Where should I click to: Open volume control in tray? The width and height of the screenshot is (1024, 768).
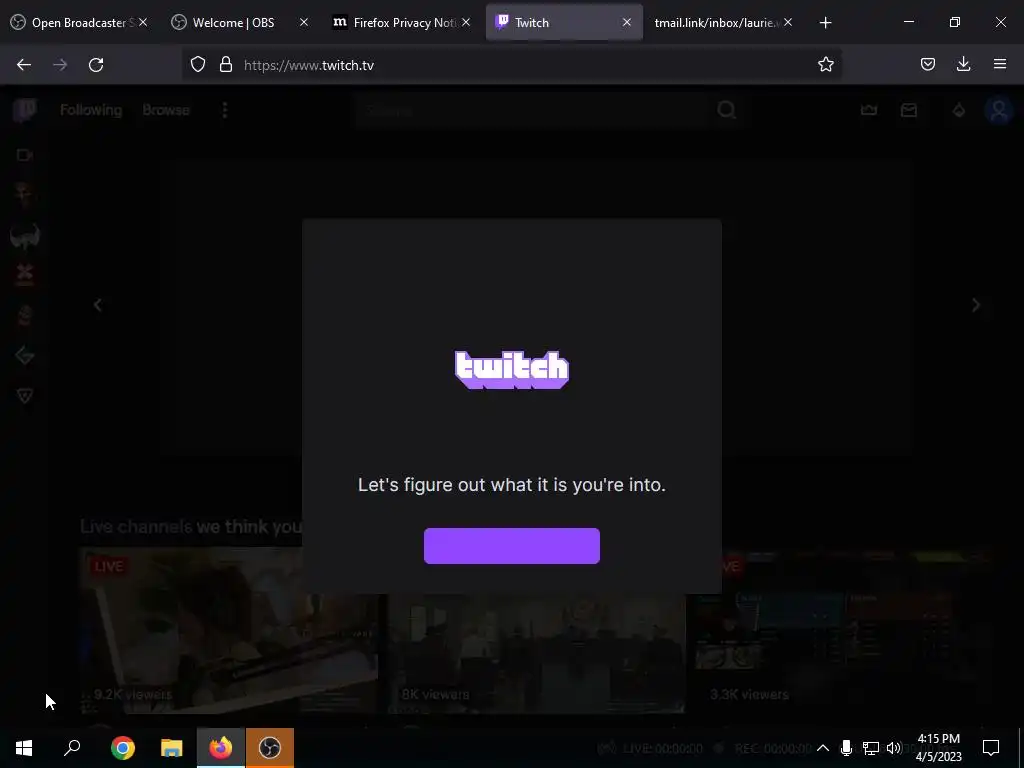coord(894,748)
